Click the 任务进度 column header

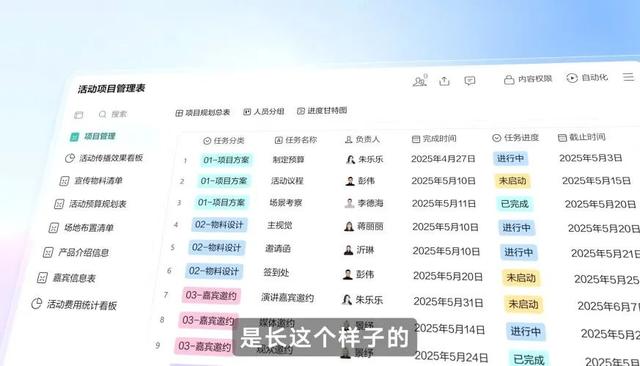point(516,138)
